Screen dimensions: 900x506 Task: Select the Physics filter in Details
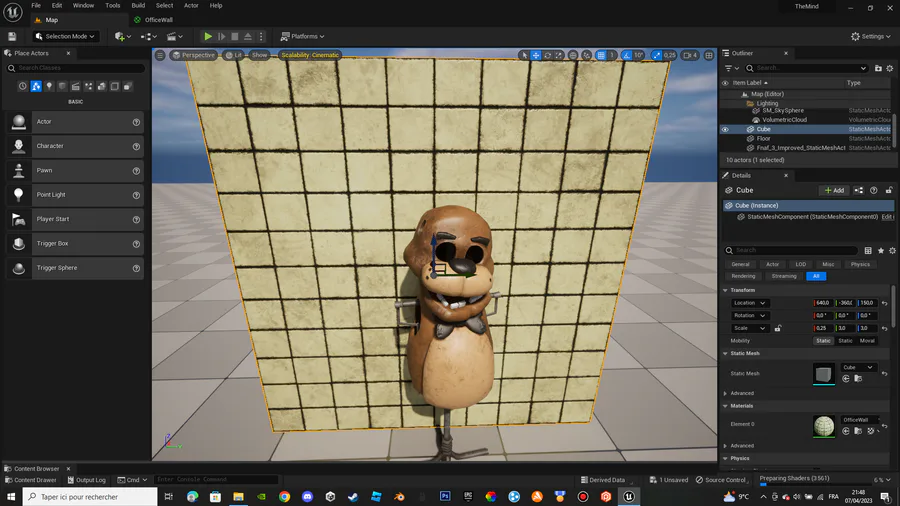pyautogui.click(x=860, y=264)
